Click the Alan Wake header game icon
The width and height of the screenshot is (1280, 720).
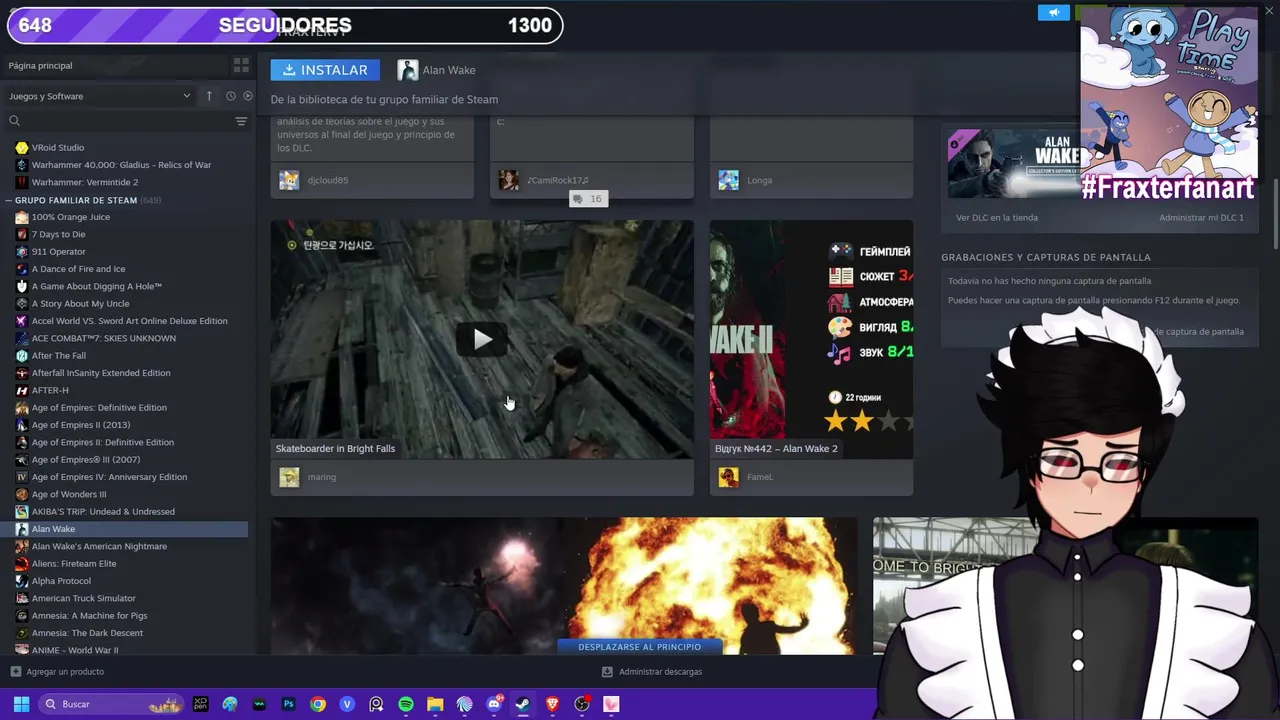(x=407, y=70)
